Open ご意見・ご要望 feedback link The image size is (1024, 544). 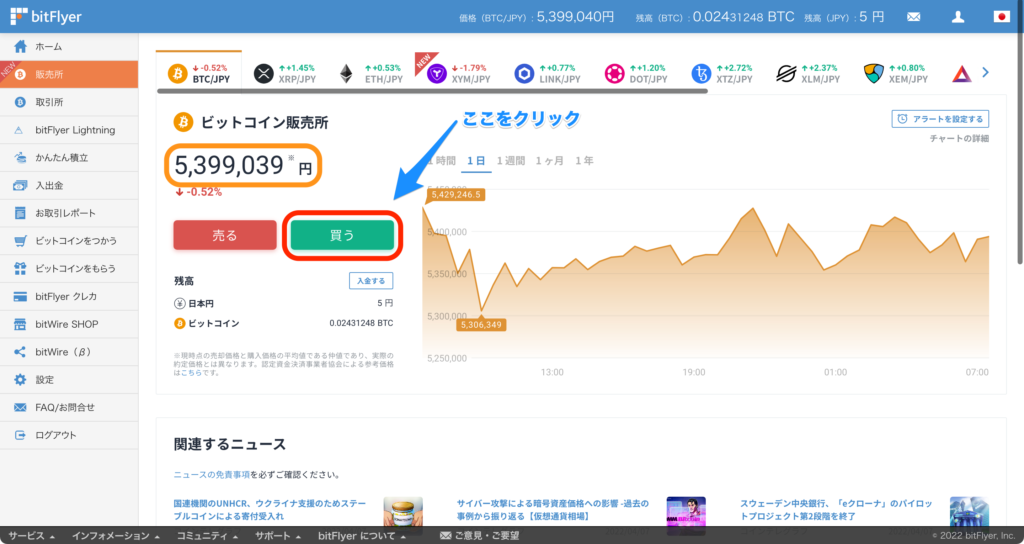click(x=479, y=536)
